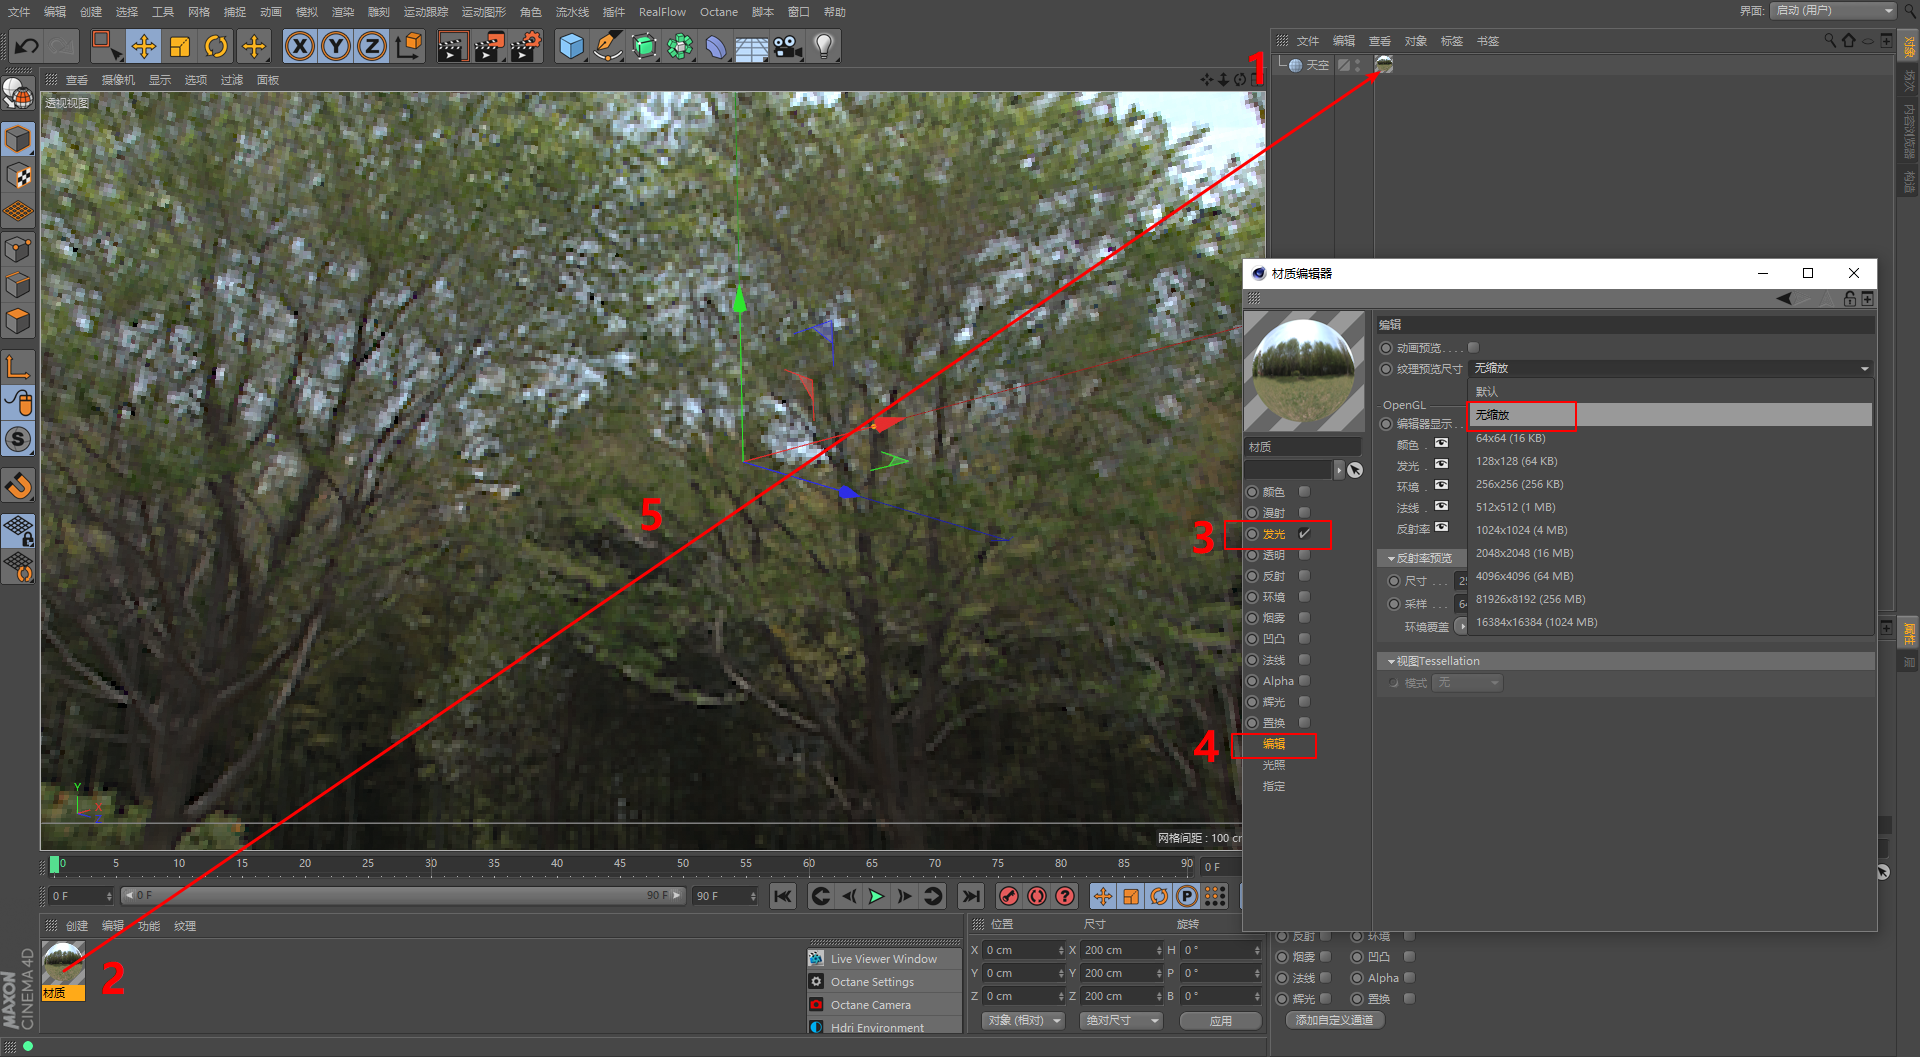
Task: Enable the 颜色 channel checkbox
Action: coord(1304,492)
